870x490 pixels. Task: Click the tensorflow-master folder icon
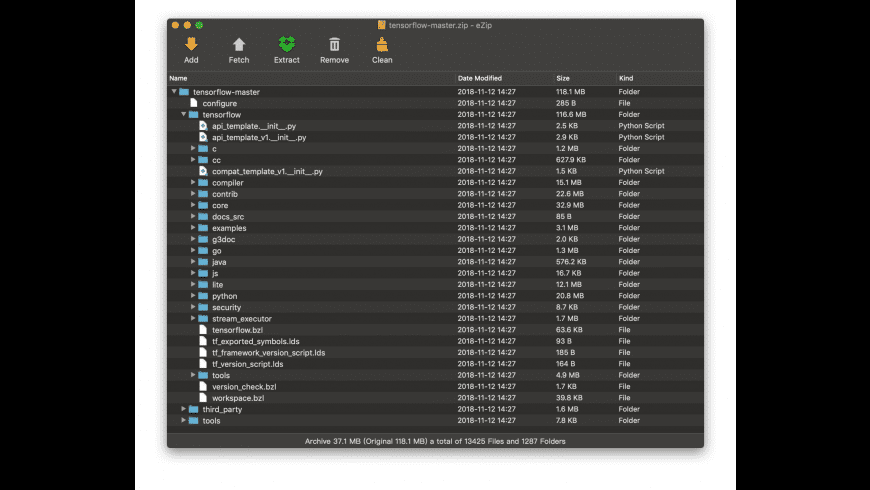(x=184, y=92)
